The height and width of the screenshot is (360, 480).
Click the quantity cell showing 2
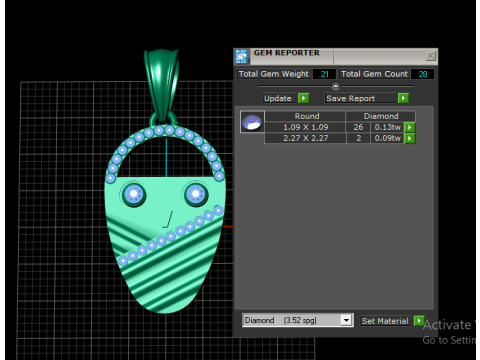coord(358,138)
